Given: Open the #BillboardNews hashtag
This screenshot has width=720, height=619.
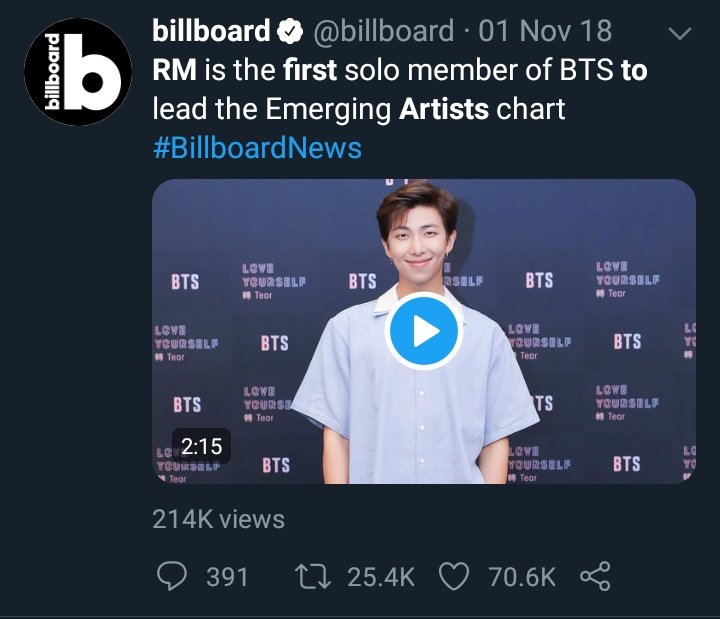Looking at the screenshot, I should pos(257,148).
